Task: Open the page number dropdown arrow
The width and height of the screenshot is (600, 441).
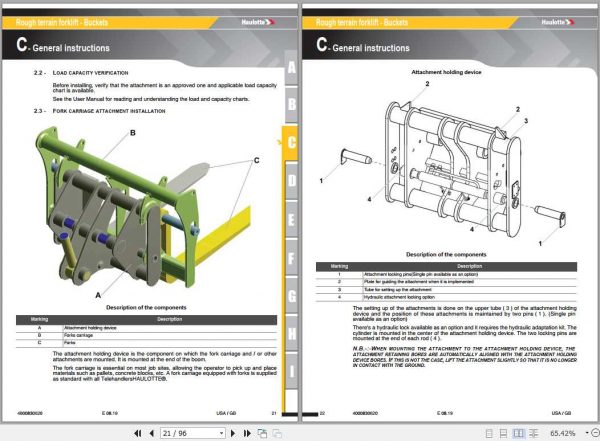Action: [x=221, y=433]
